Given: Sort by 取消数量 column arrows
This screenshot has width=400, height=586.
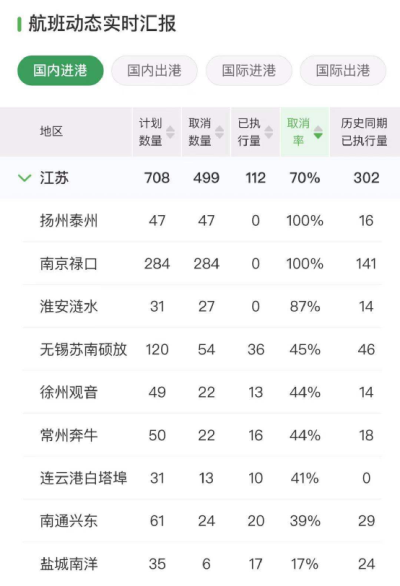Looking at the screenshot, I should (x=219, y=132).
